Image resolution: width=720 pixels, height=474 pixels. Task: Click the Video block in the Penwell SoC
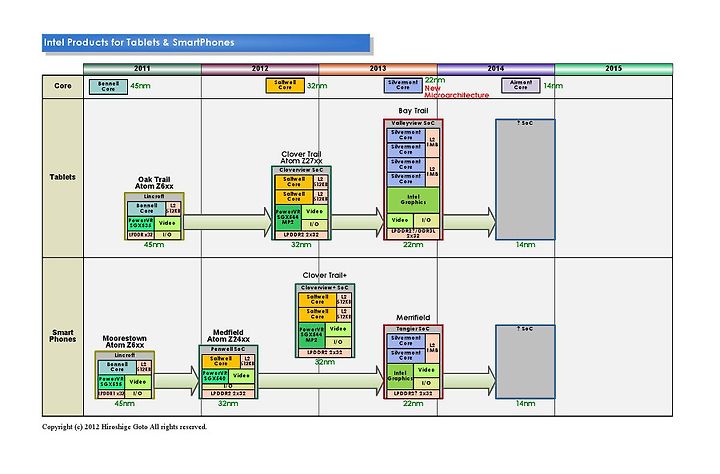click(241, 376)
